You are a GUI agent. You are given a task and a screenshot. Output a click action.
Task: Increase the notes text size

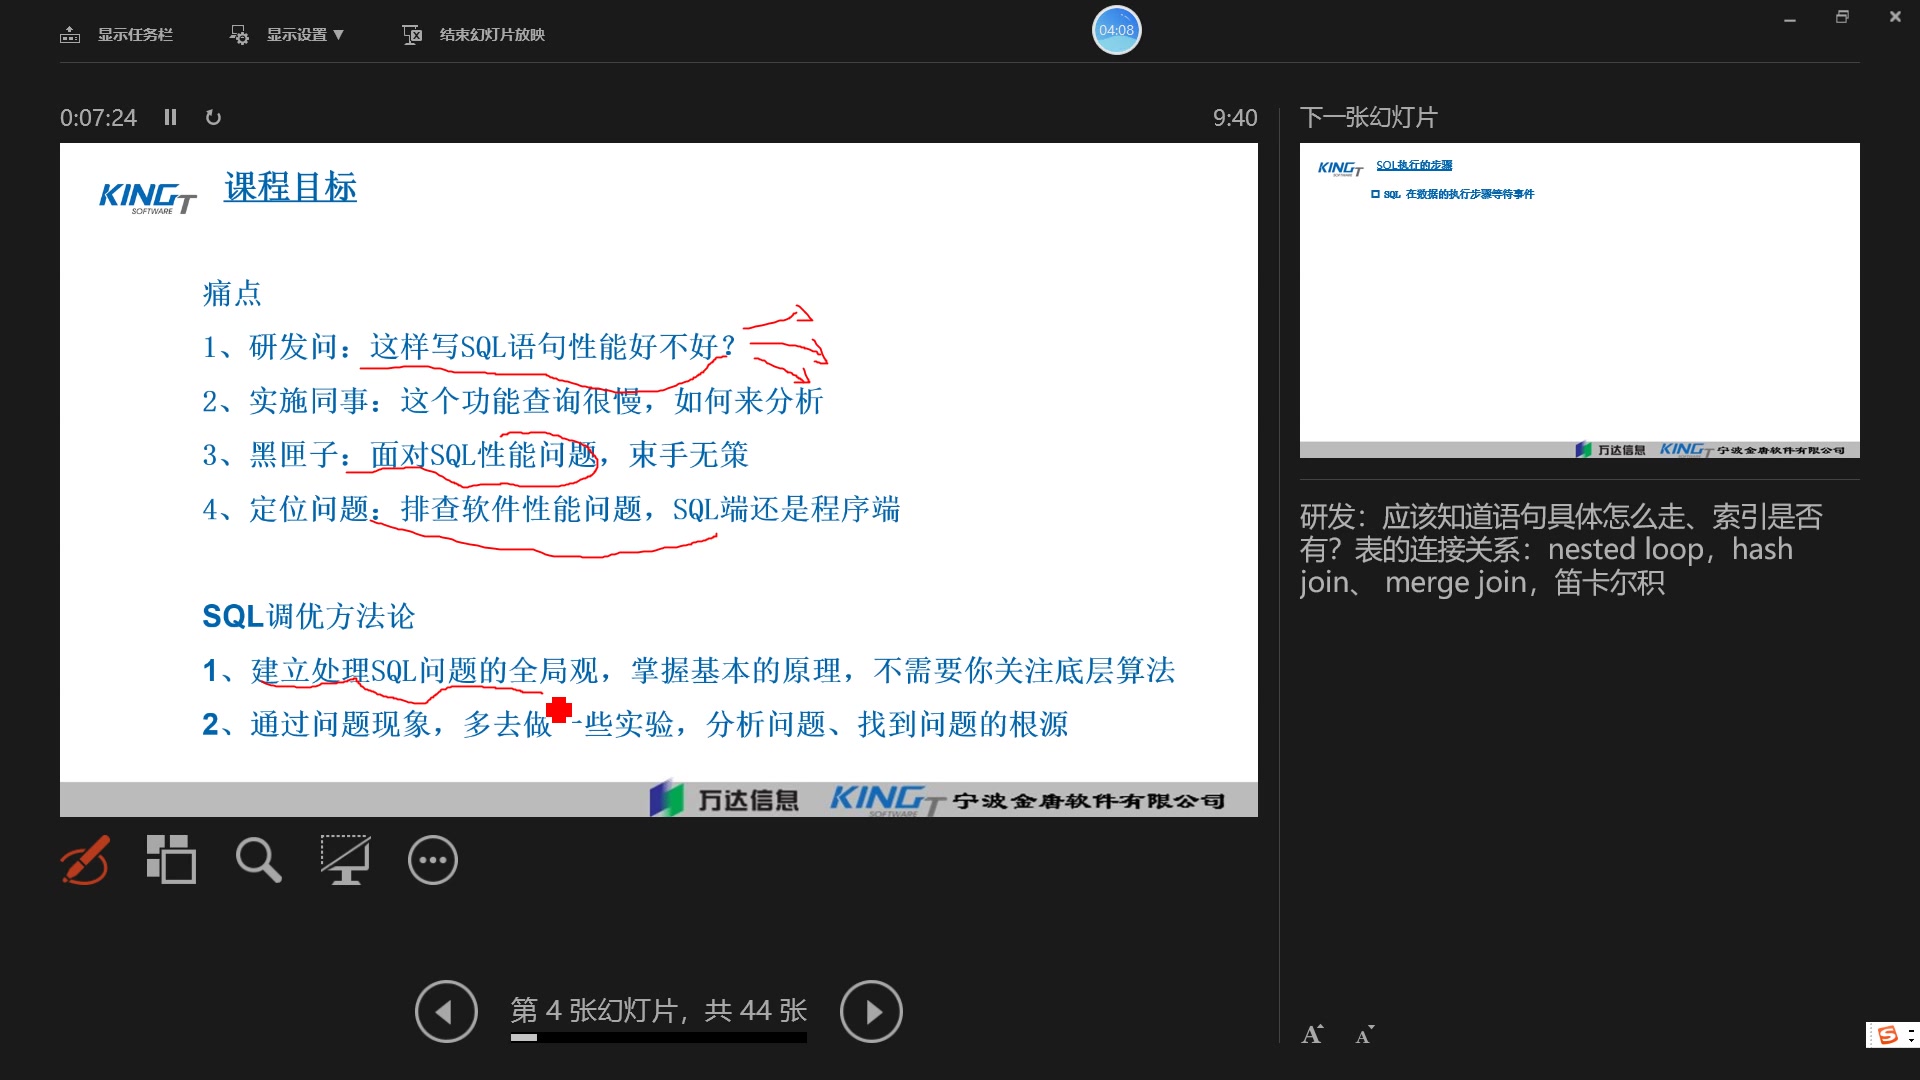[1312, 1035]
